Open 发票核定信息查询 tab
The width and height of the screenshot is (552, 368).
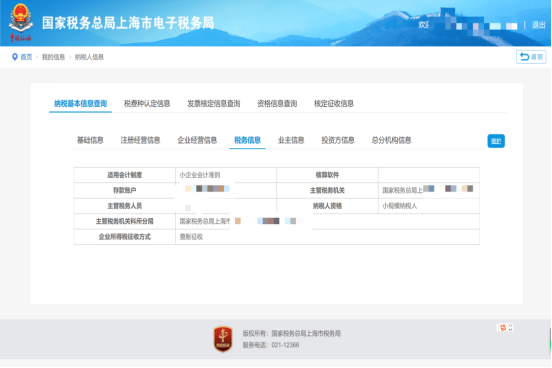point(213,104)
